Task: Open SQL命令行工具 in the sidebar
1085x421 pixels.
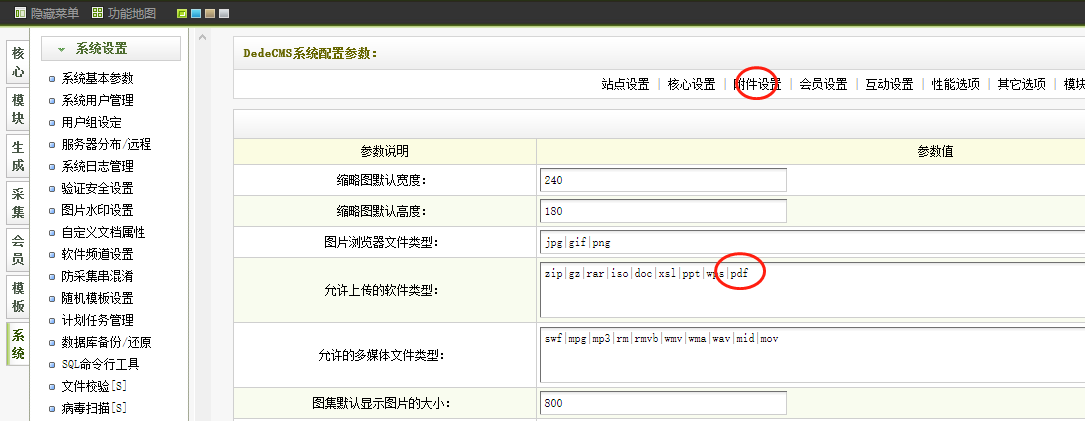Action: coord(100,364)
